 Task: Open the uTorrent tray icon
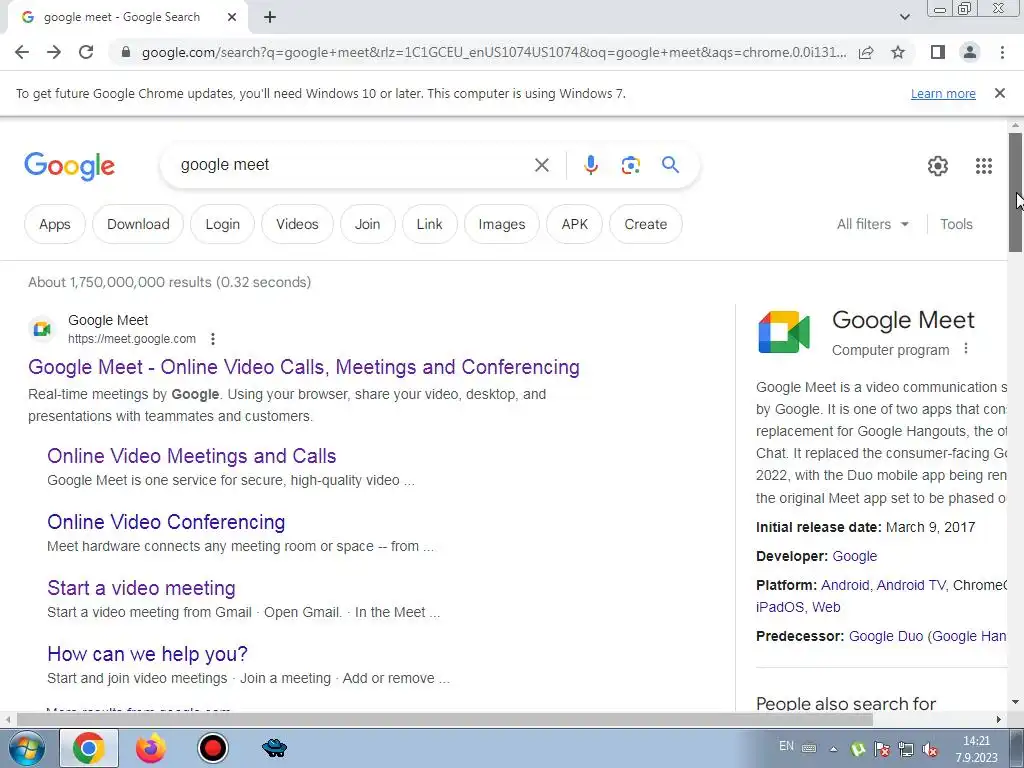(858, 750)
